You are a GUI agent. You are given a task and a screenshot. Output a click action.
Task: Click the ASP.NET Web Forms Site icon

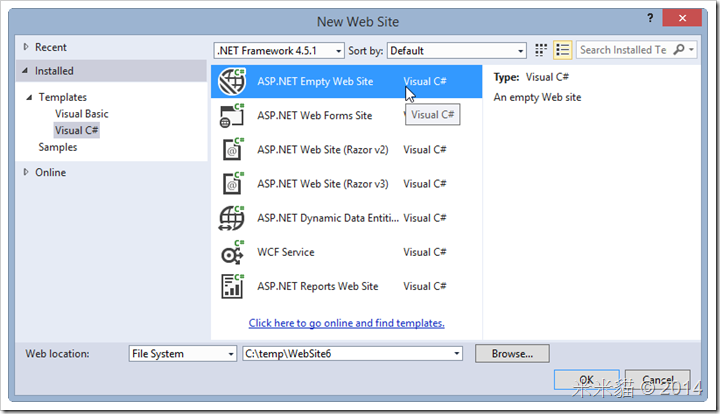(x=232, y=116)
